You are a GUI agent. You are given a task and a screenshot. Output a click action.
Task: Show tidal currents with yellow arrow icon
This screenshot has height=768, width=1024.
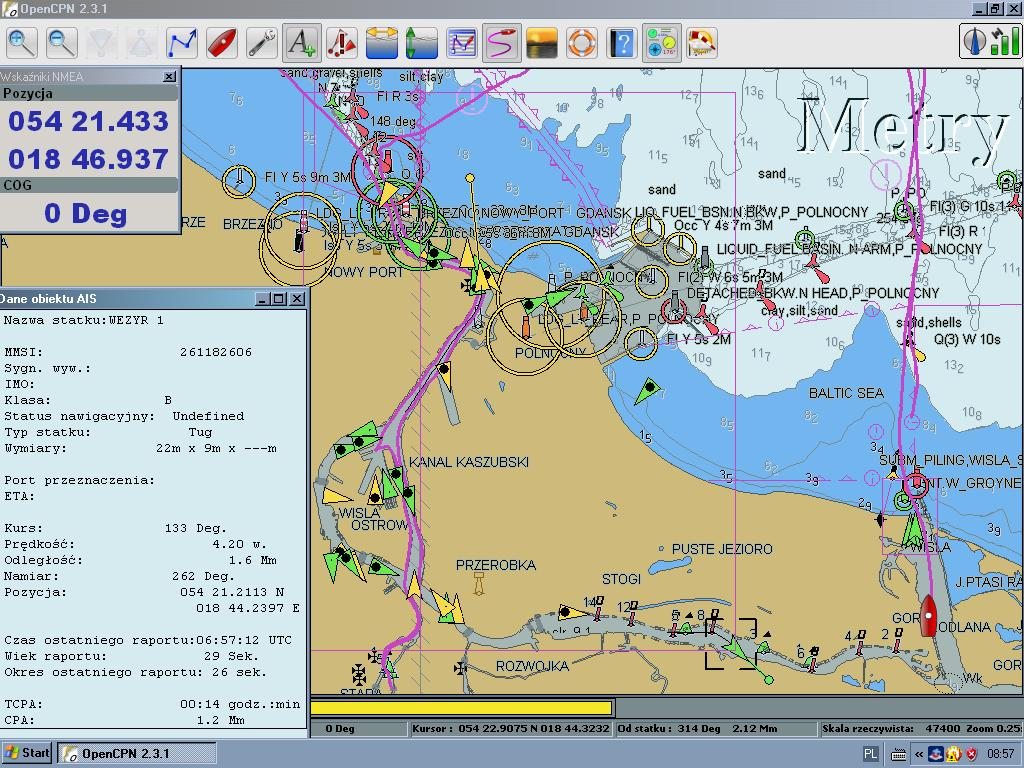tap(382, 43)
